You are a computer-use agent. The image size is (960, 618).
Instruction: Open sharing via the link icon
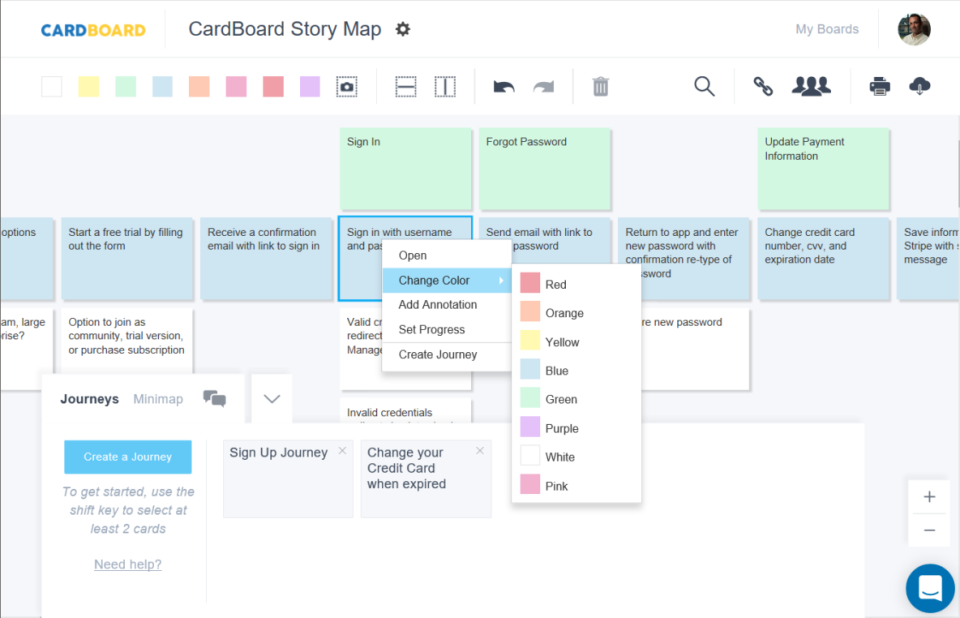pyautogui.click(x=763, y=87)
